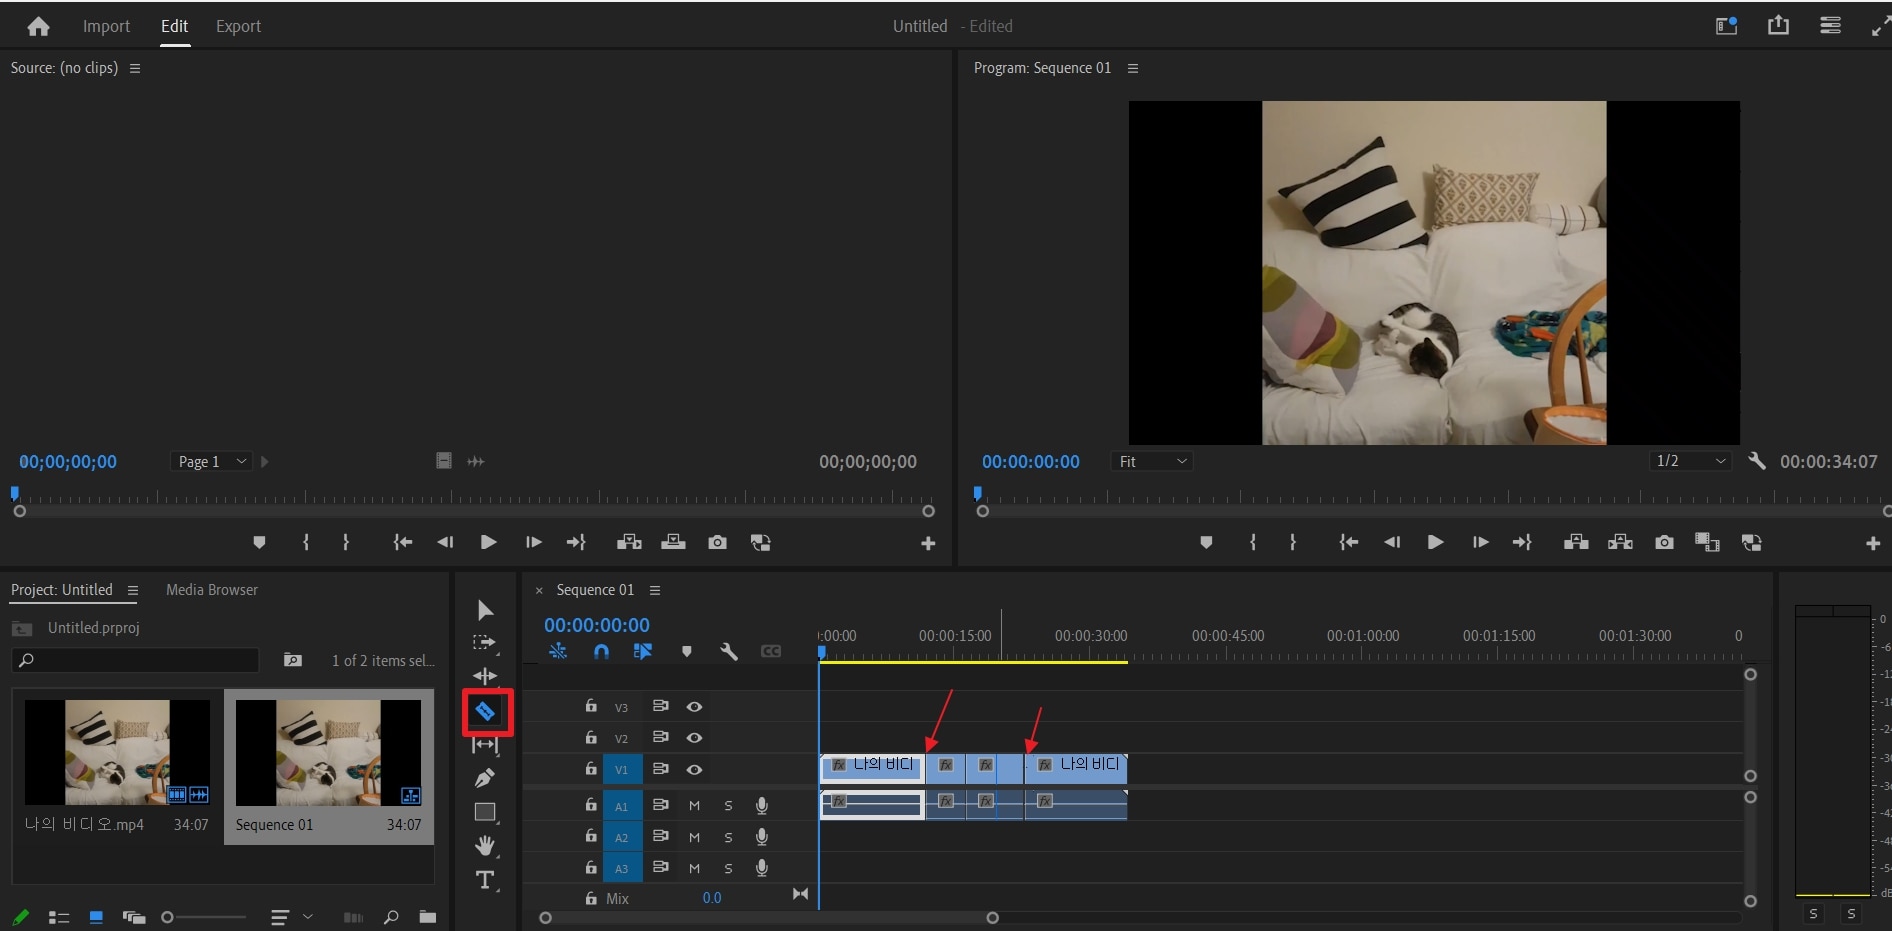The image size is (1892, 931).
Task: Select the Sequence 01 thumbnail in Project panel
Action: tap(328, 752)
